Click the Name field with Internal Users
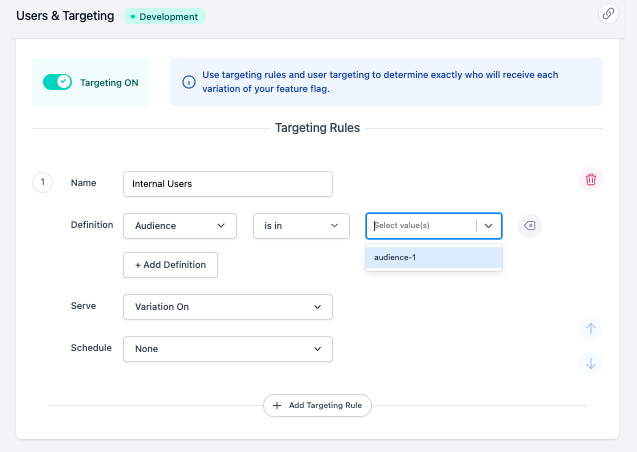Screen dimensions: 637x452 (x=227, y=184)
